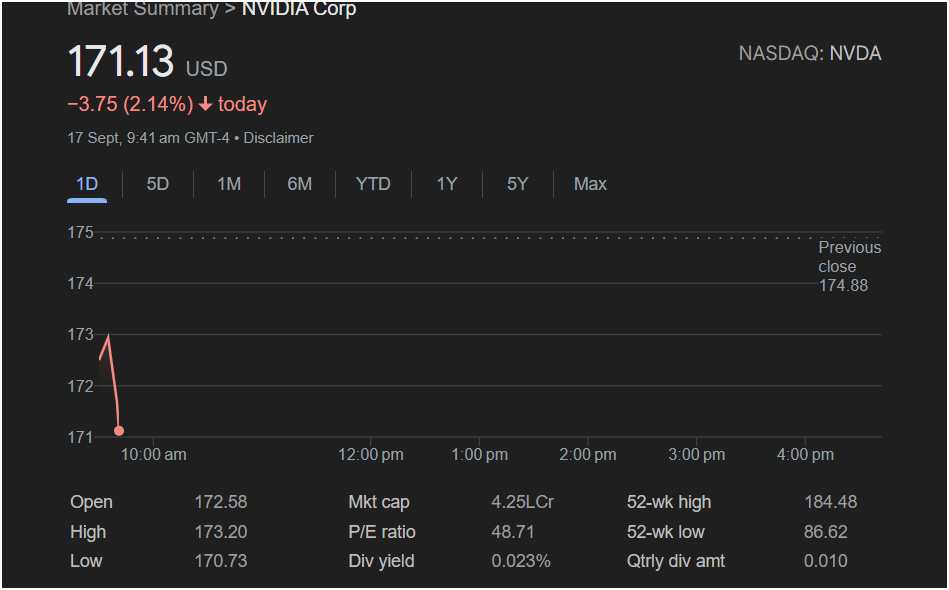This screenshot has height=590, width=949.
Task: Select the 1D time range tab
Action: 87,184
